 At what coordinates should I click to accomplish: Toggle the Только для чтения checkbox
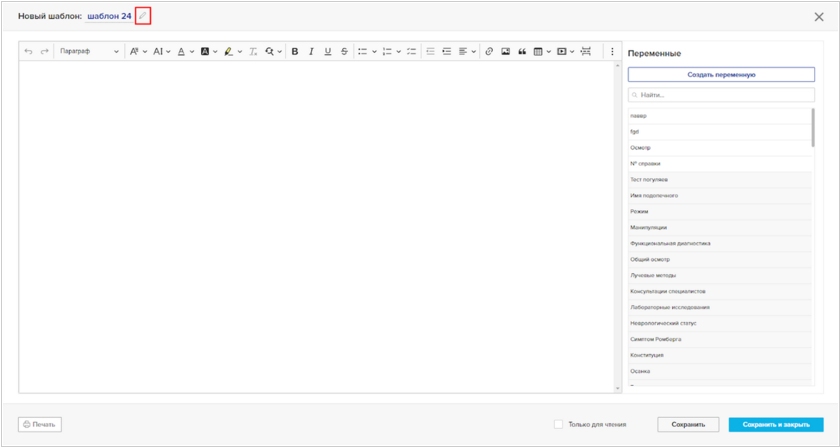558,424
